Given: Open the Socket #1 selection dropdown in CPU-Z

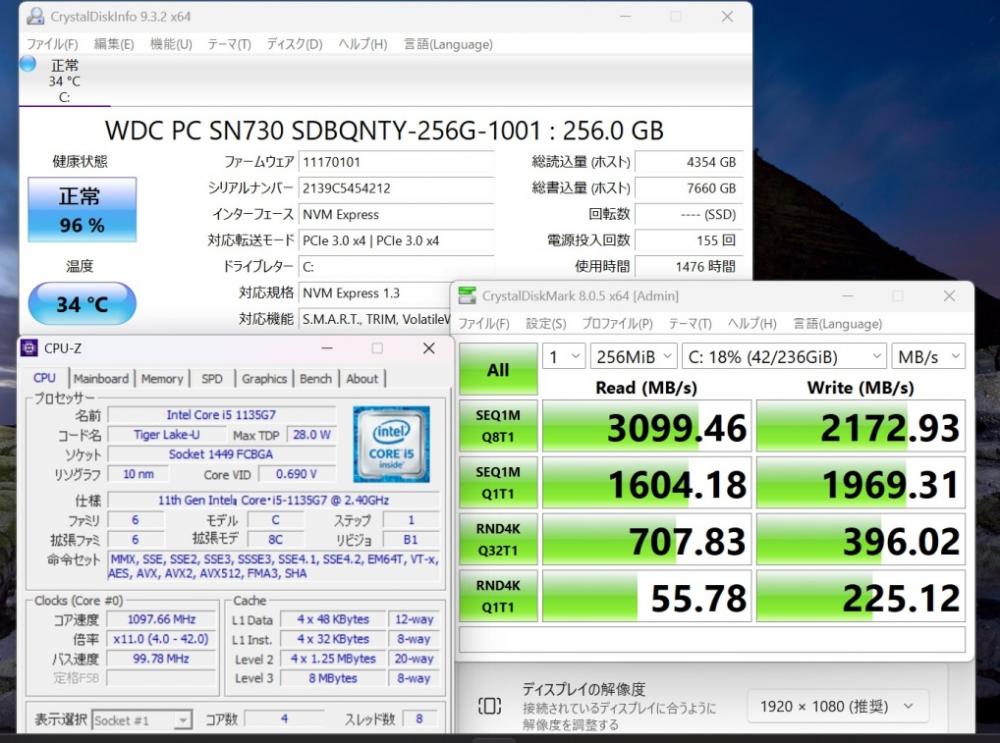Looking at the screenshot, I should (142, 720).
